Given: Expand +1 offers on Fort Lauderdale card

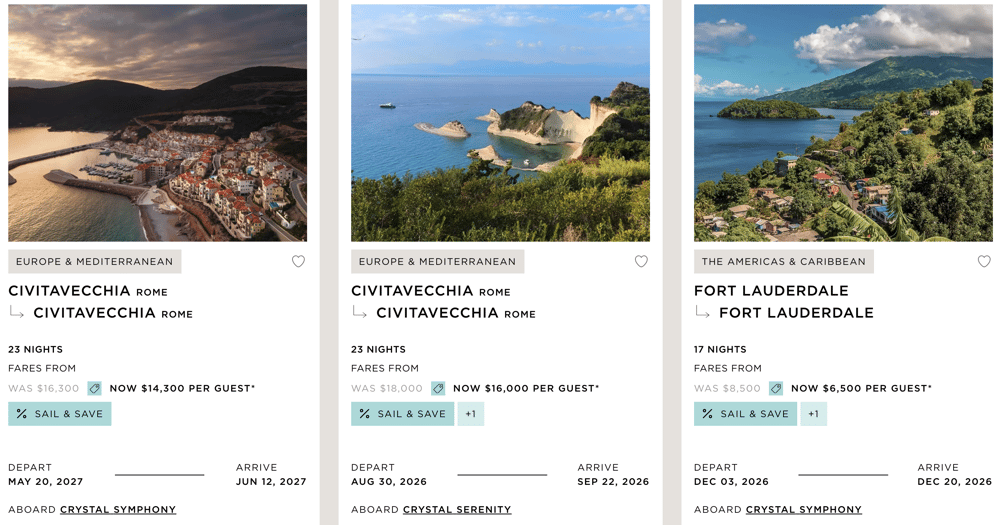Looking at the screenshot, I should click(x=814, y=414).
